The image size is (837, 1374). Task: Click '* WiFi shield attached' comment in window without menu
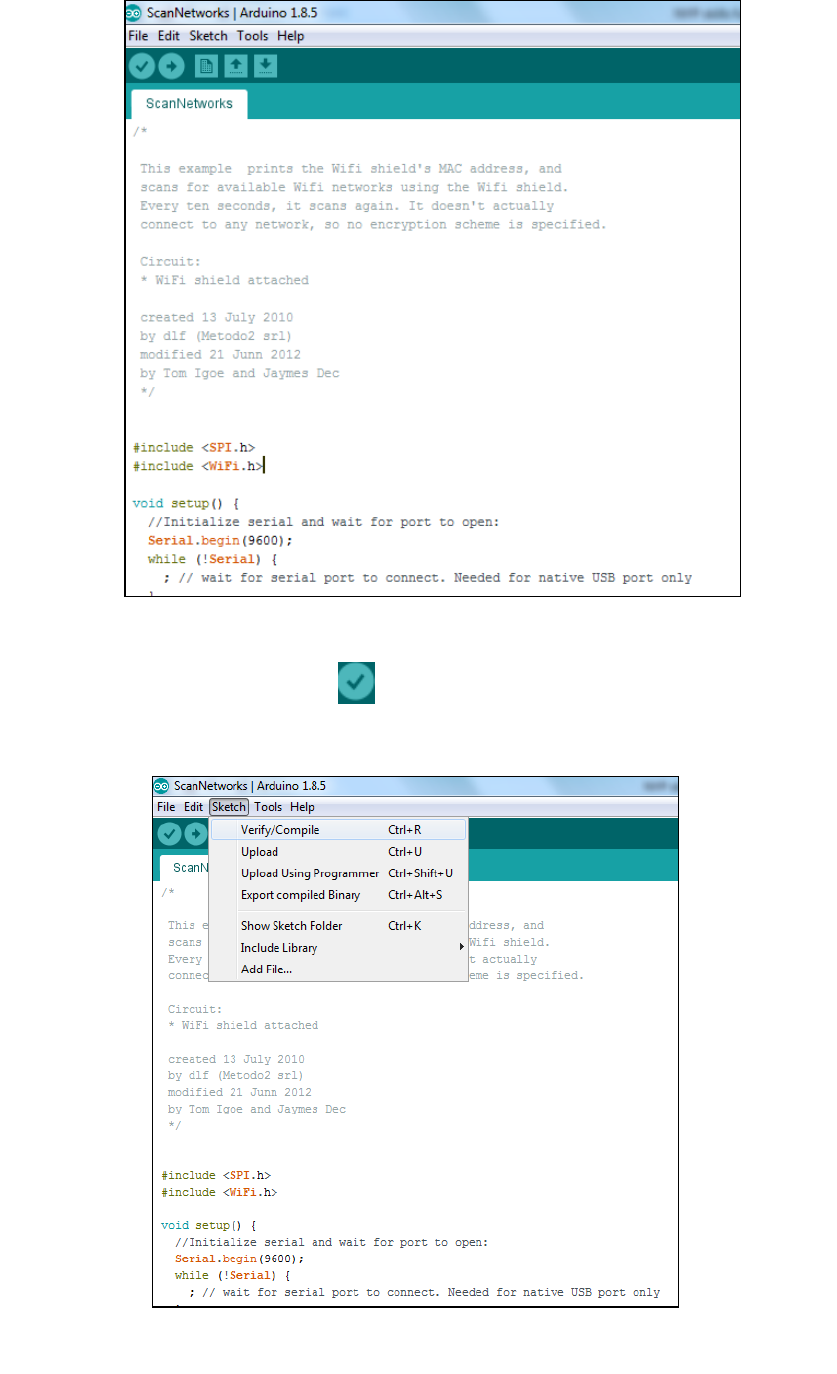(224, 280)
